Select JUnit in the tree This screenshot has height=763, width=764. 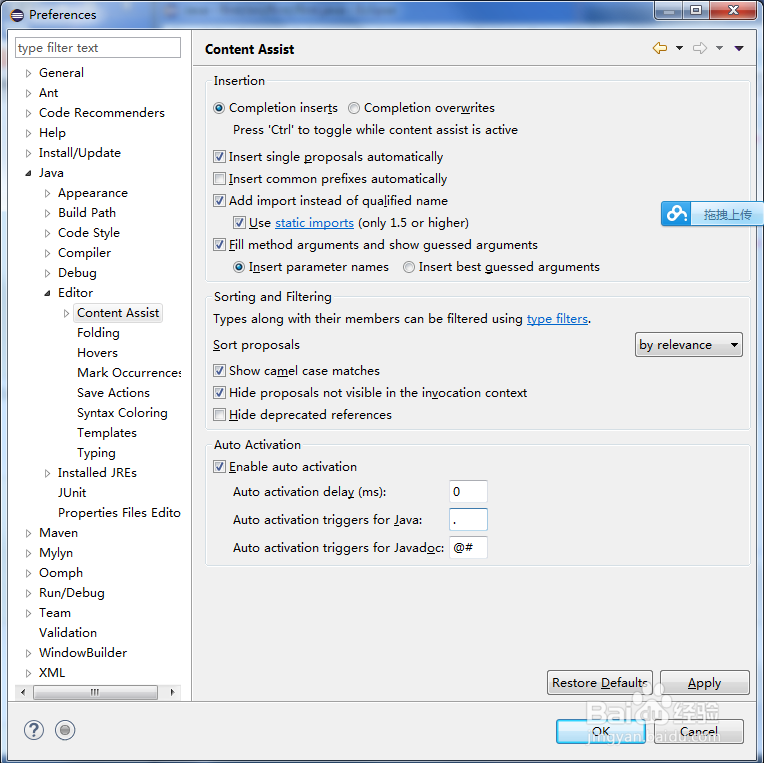click(72, 493)
